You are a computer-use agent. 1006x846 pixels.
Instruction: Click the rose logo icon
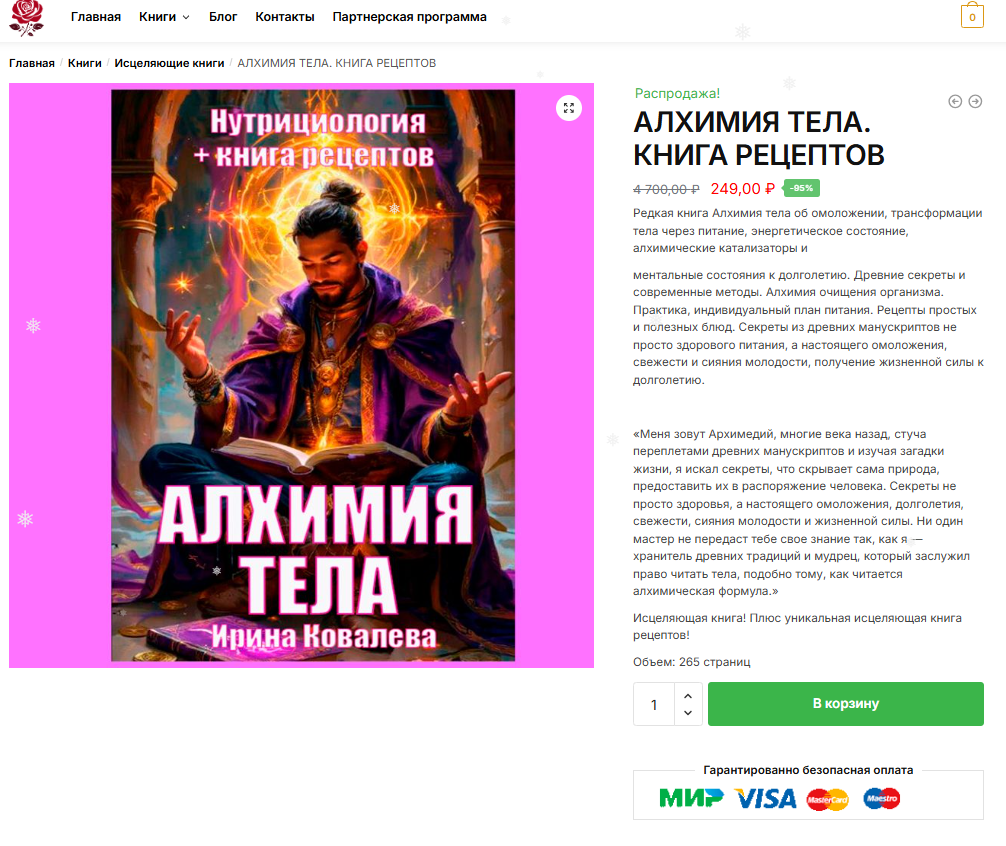point(26,17)
